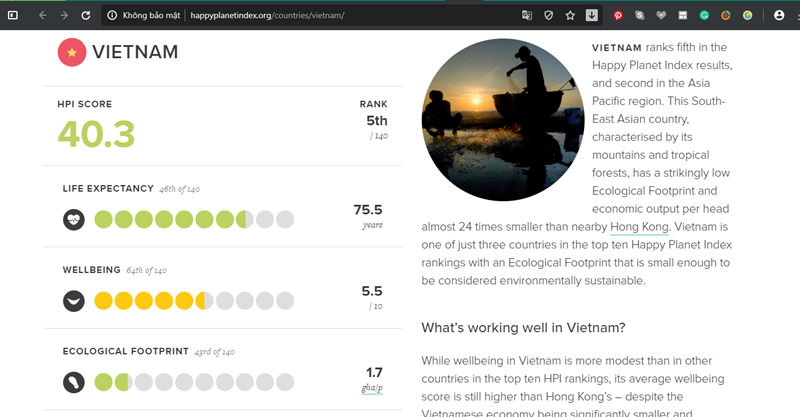Go back to the previous page
Screen dimensions: 800x417
pyautogui.click(x=42, y=15)
